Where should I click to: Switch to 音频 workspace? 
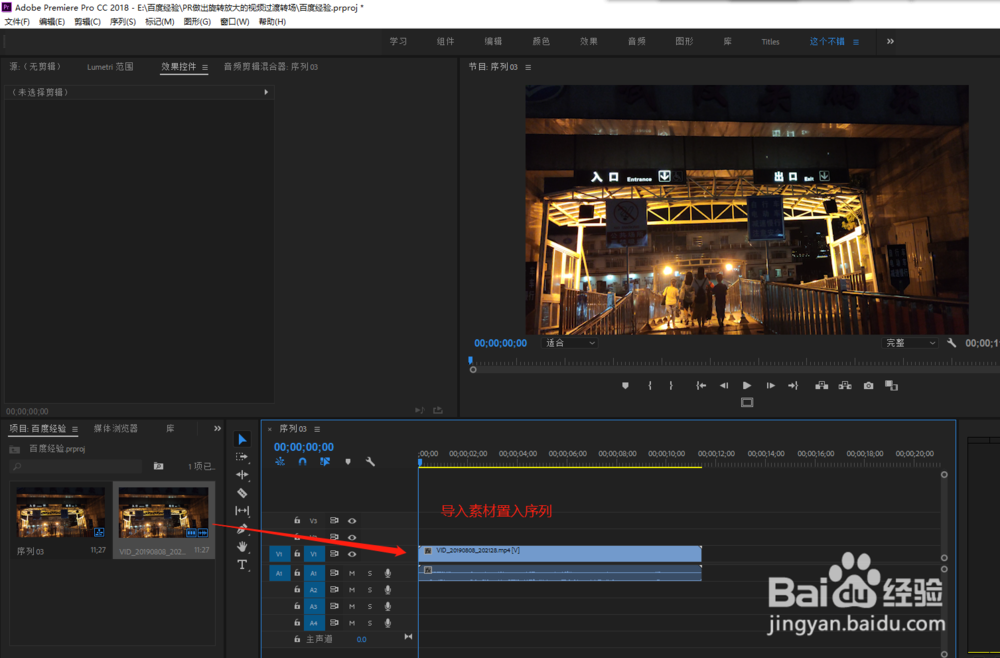click(636, 41)
